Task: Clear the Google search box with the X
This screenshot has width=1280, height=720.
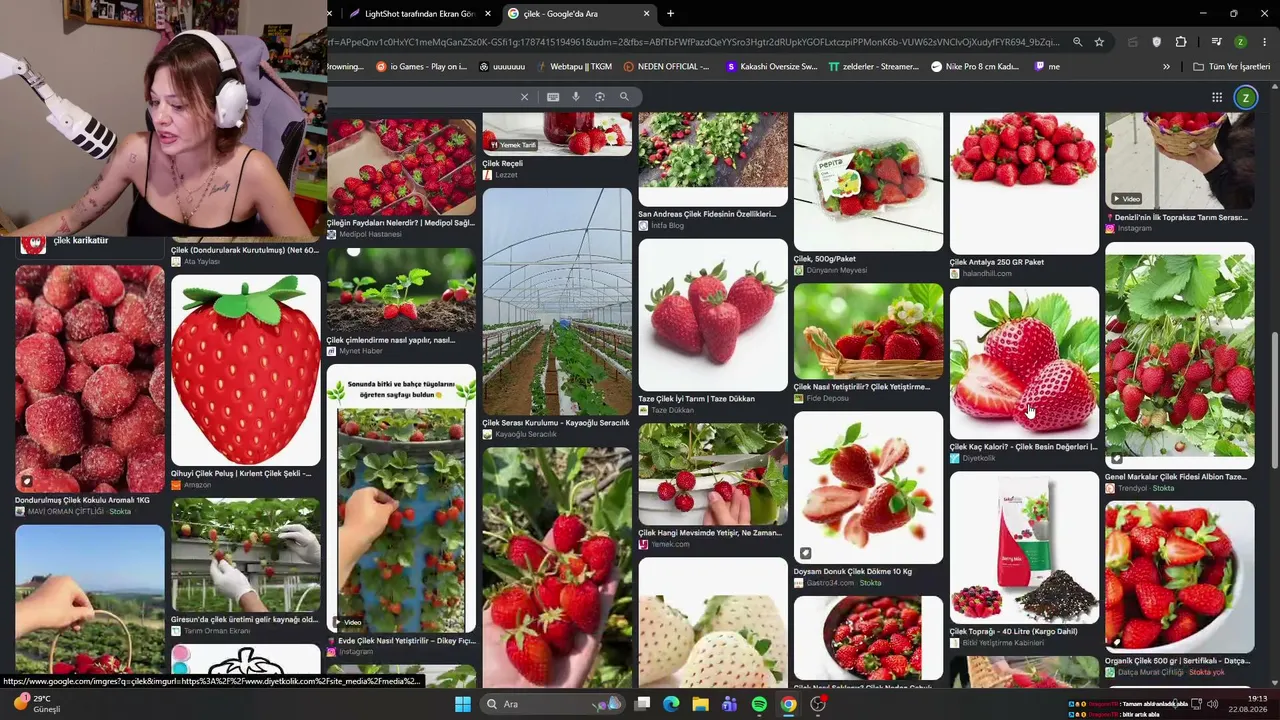Action: coord(524,97)
